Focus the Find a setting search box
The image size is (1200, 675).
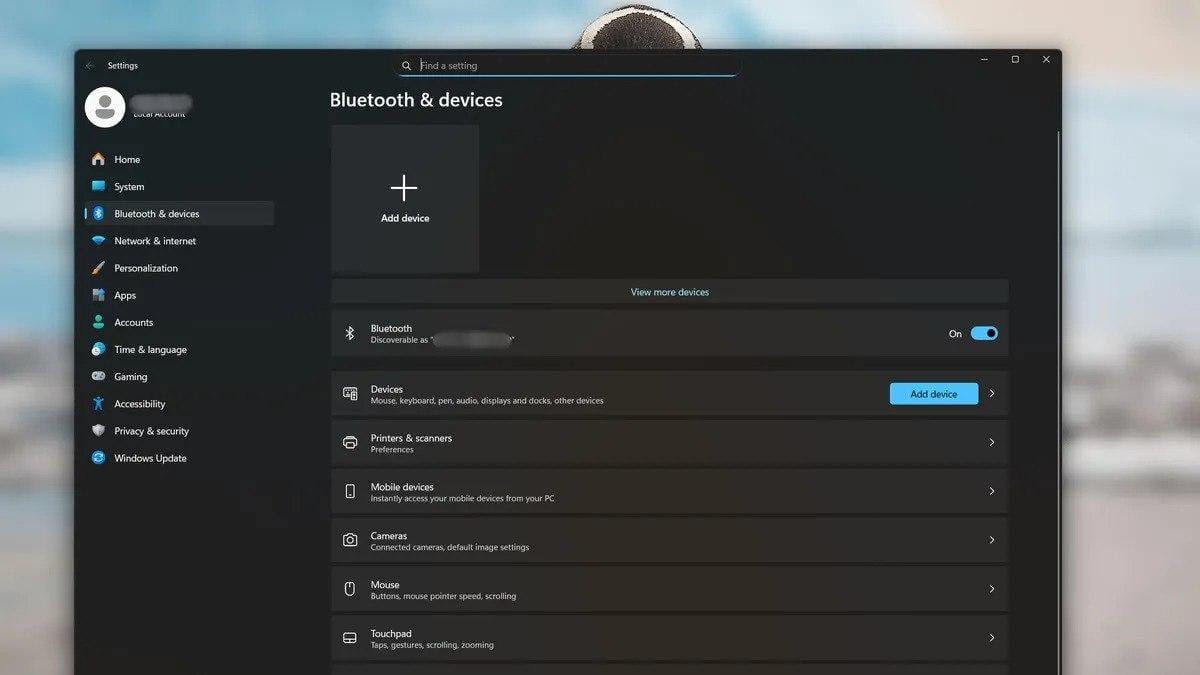[x=570, y=66]
